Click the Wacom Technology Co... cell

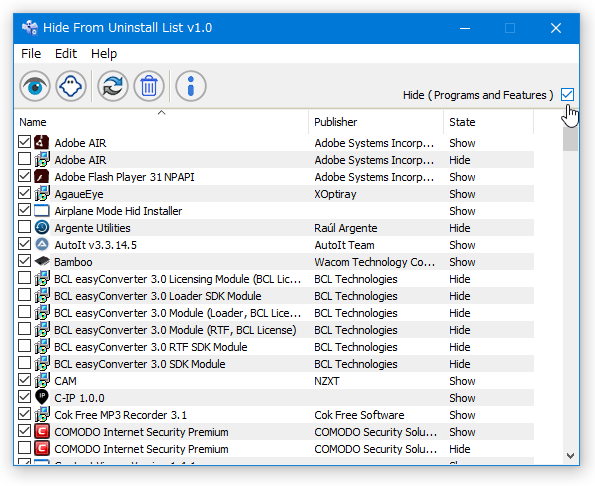375,262
